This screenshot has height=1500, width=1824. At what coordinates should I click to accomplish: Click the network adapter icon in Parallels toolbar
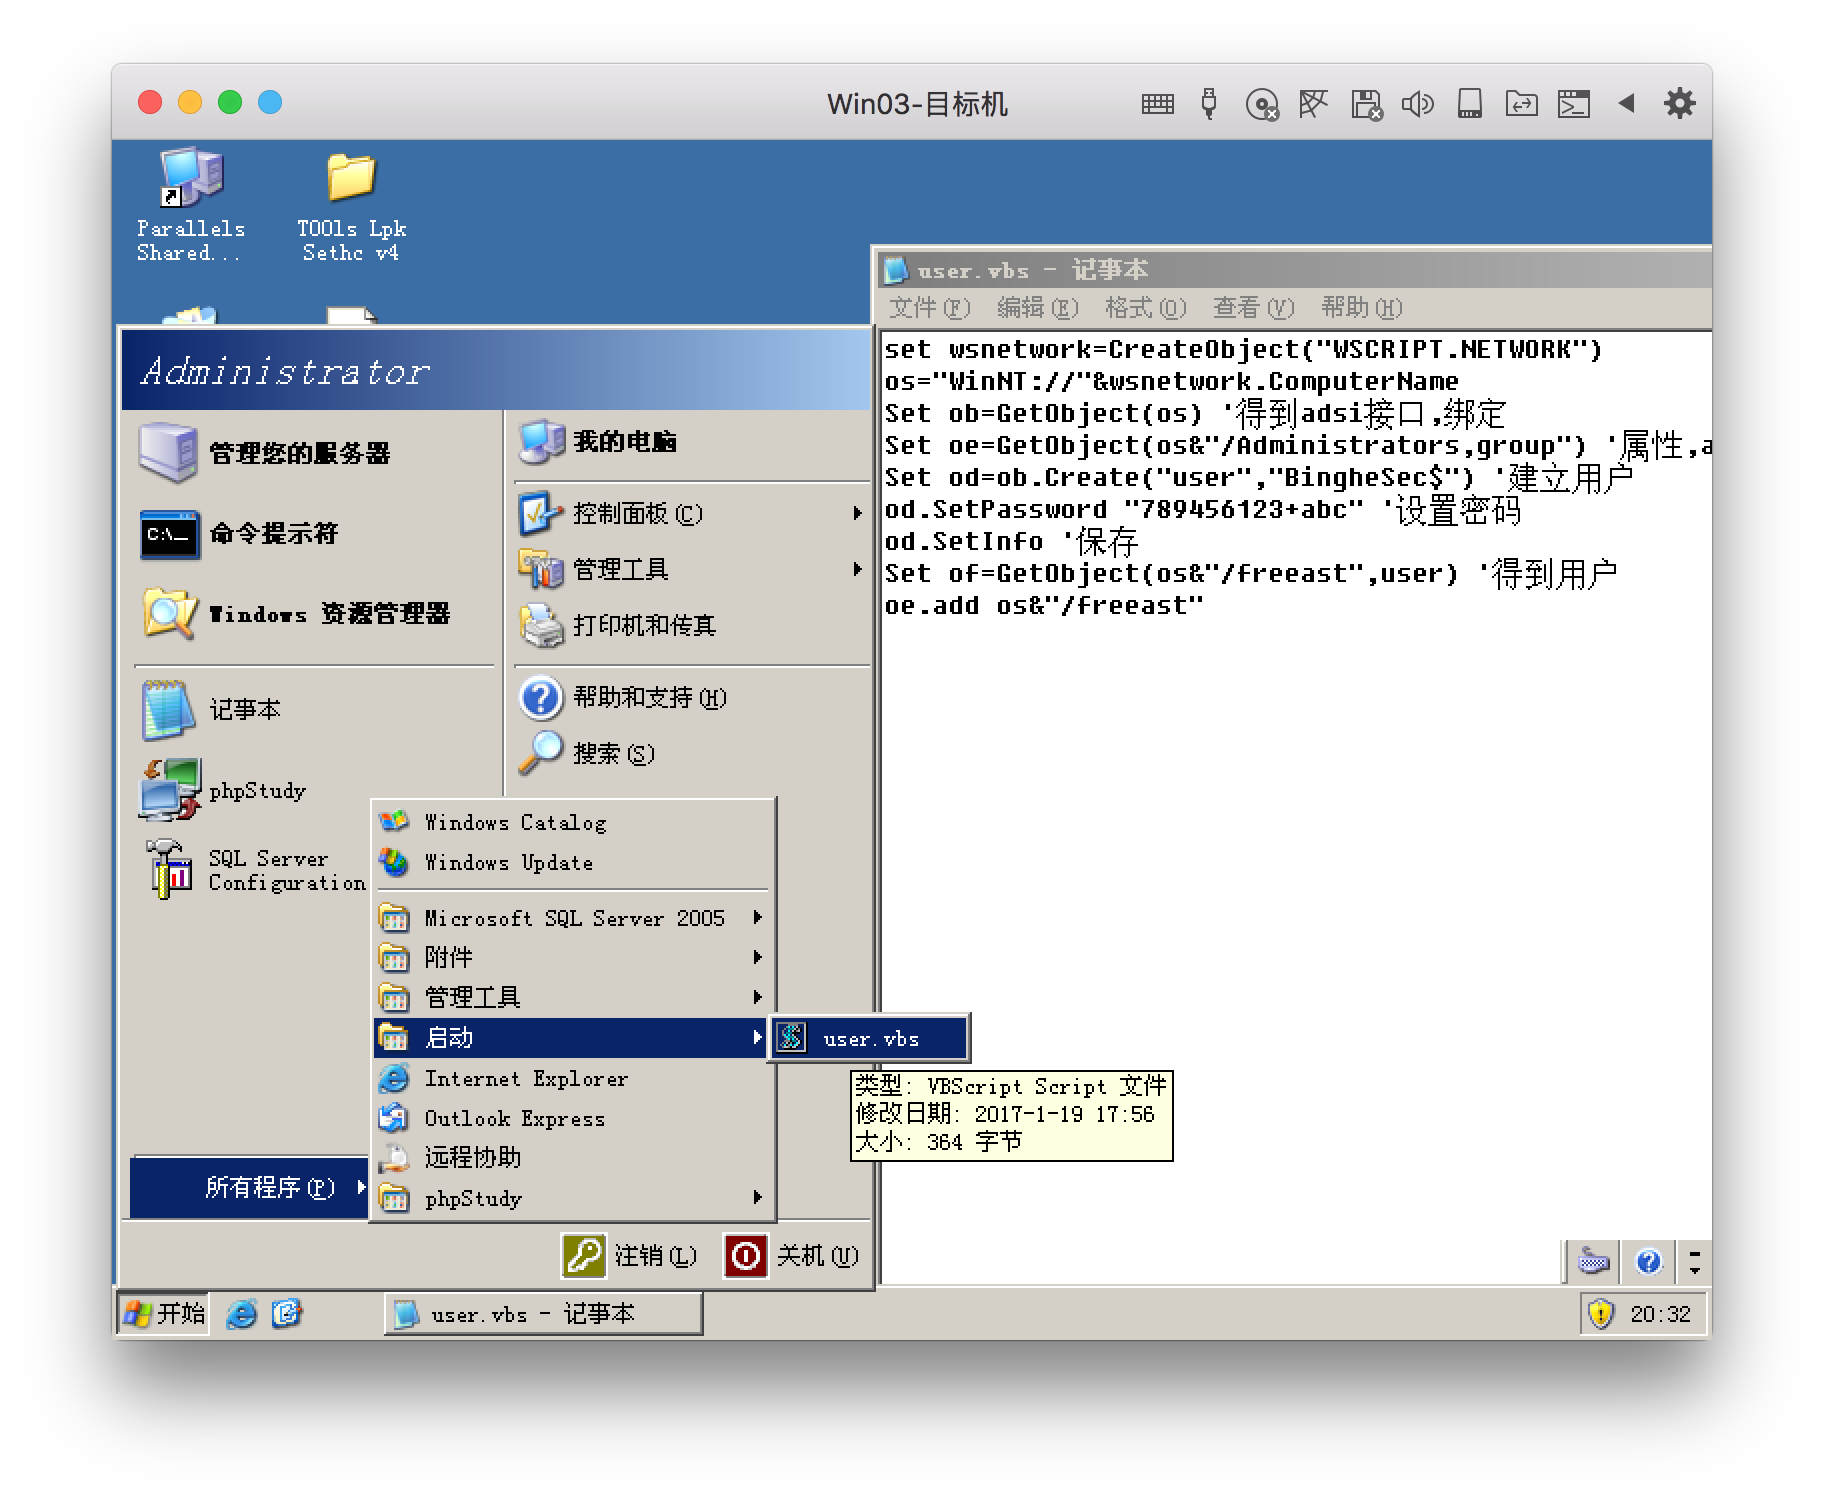tap(1313, 103)
